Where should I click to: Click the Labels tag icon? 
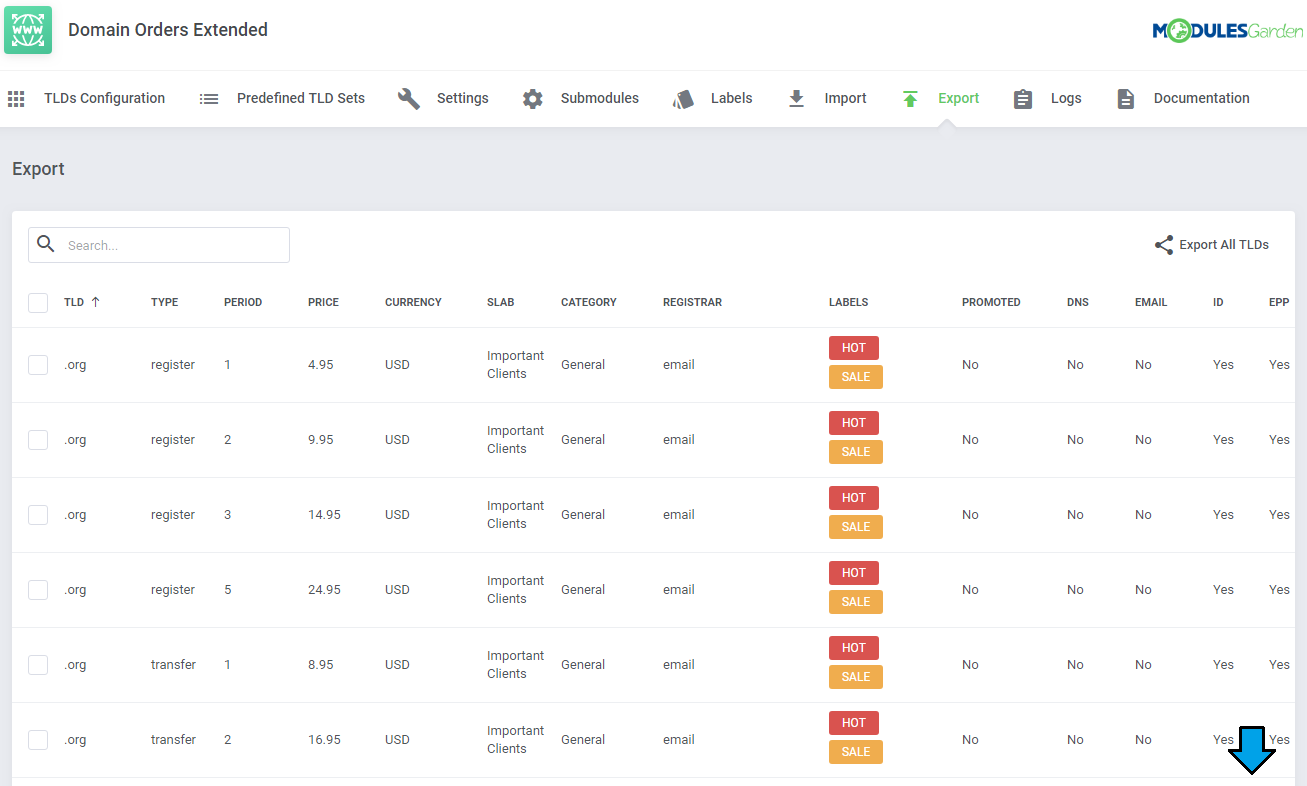683,99
